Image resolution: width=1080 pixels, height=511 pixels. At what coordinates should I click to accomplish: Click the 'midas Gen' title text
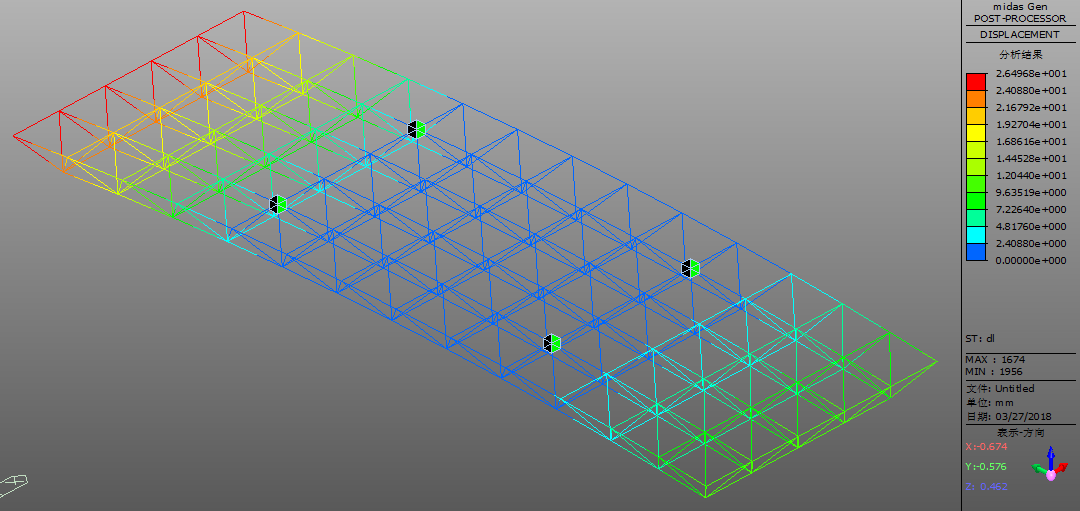1020,6
